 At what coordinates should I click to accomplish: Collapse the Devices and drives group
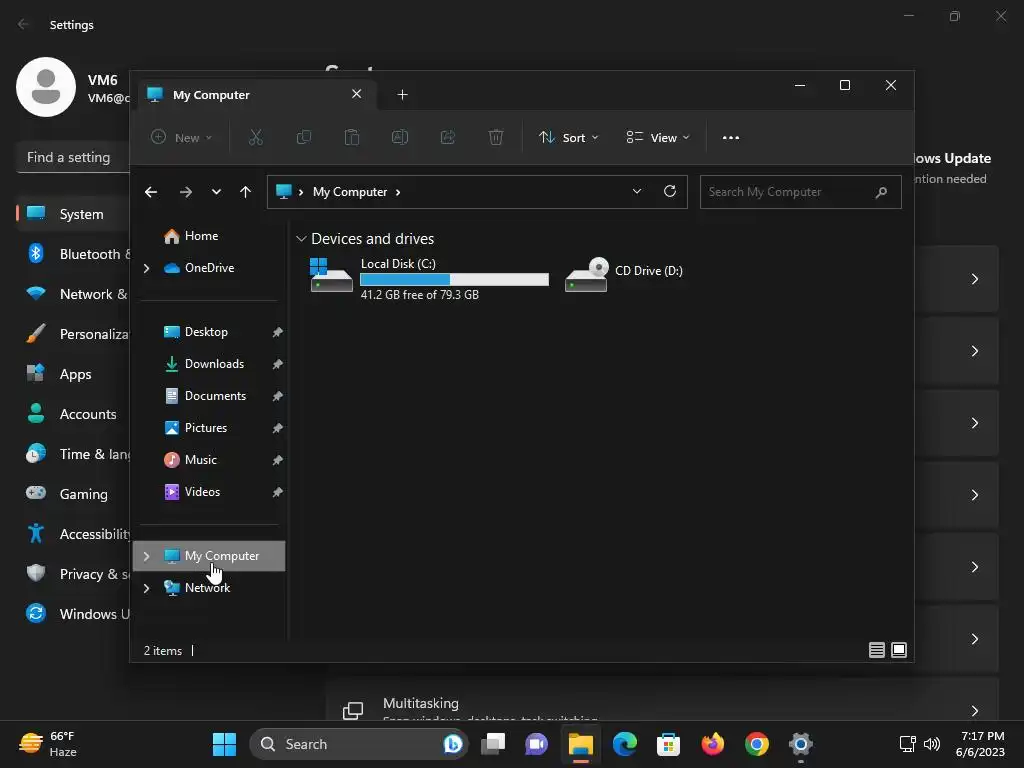click(301, 239)
